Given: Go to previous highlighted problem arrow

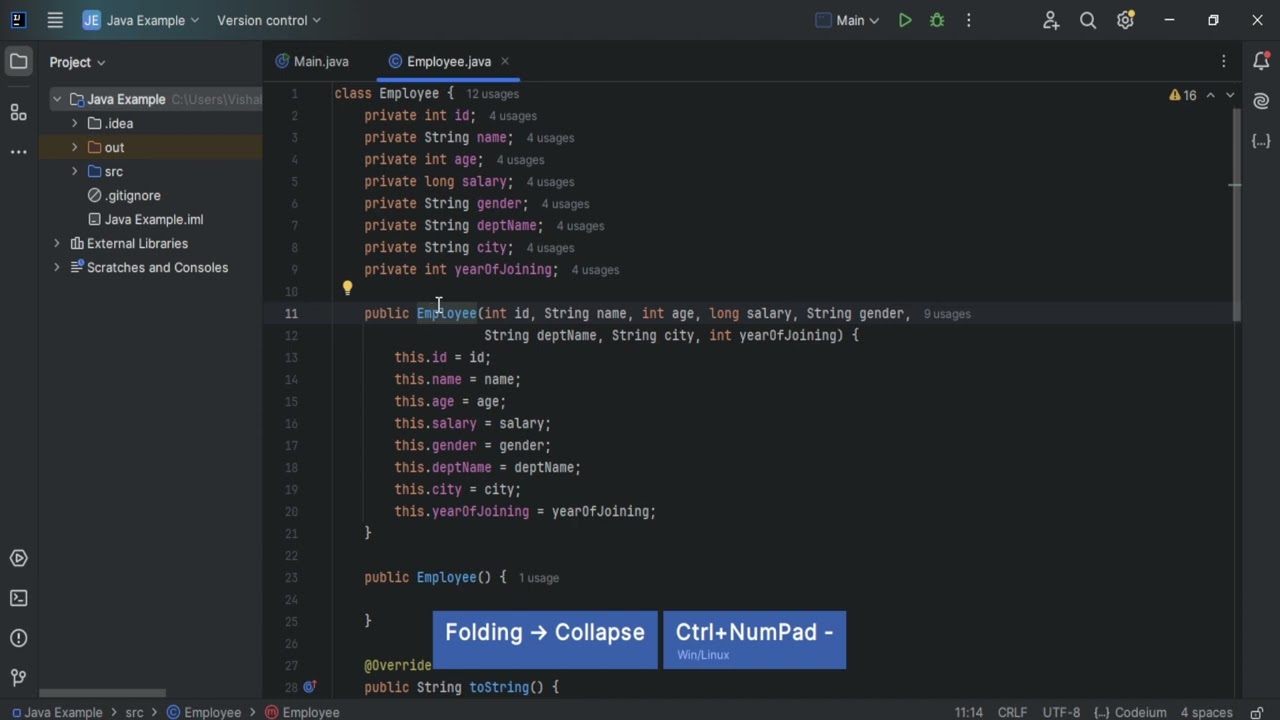Looking at the screenshot, I should tap(1210, 95).
